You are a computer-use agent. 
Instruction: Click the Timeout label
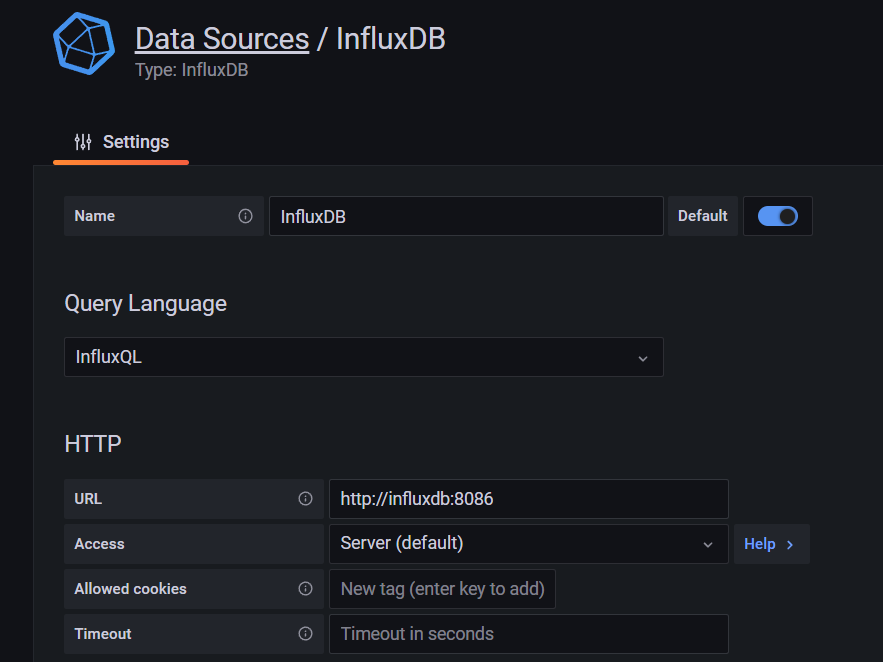coord(102,634)
